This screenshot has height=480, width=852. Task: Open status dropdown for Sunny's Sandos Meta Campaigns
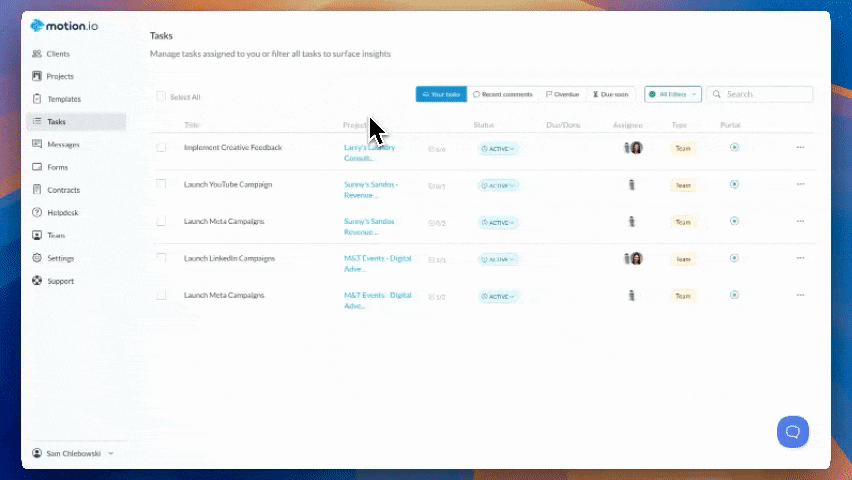pyautogui.click(x=498, y=222)
